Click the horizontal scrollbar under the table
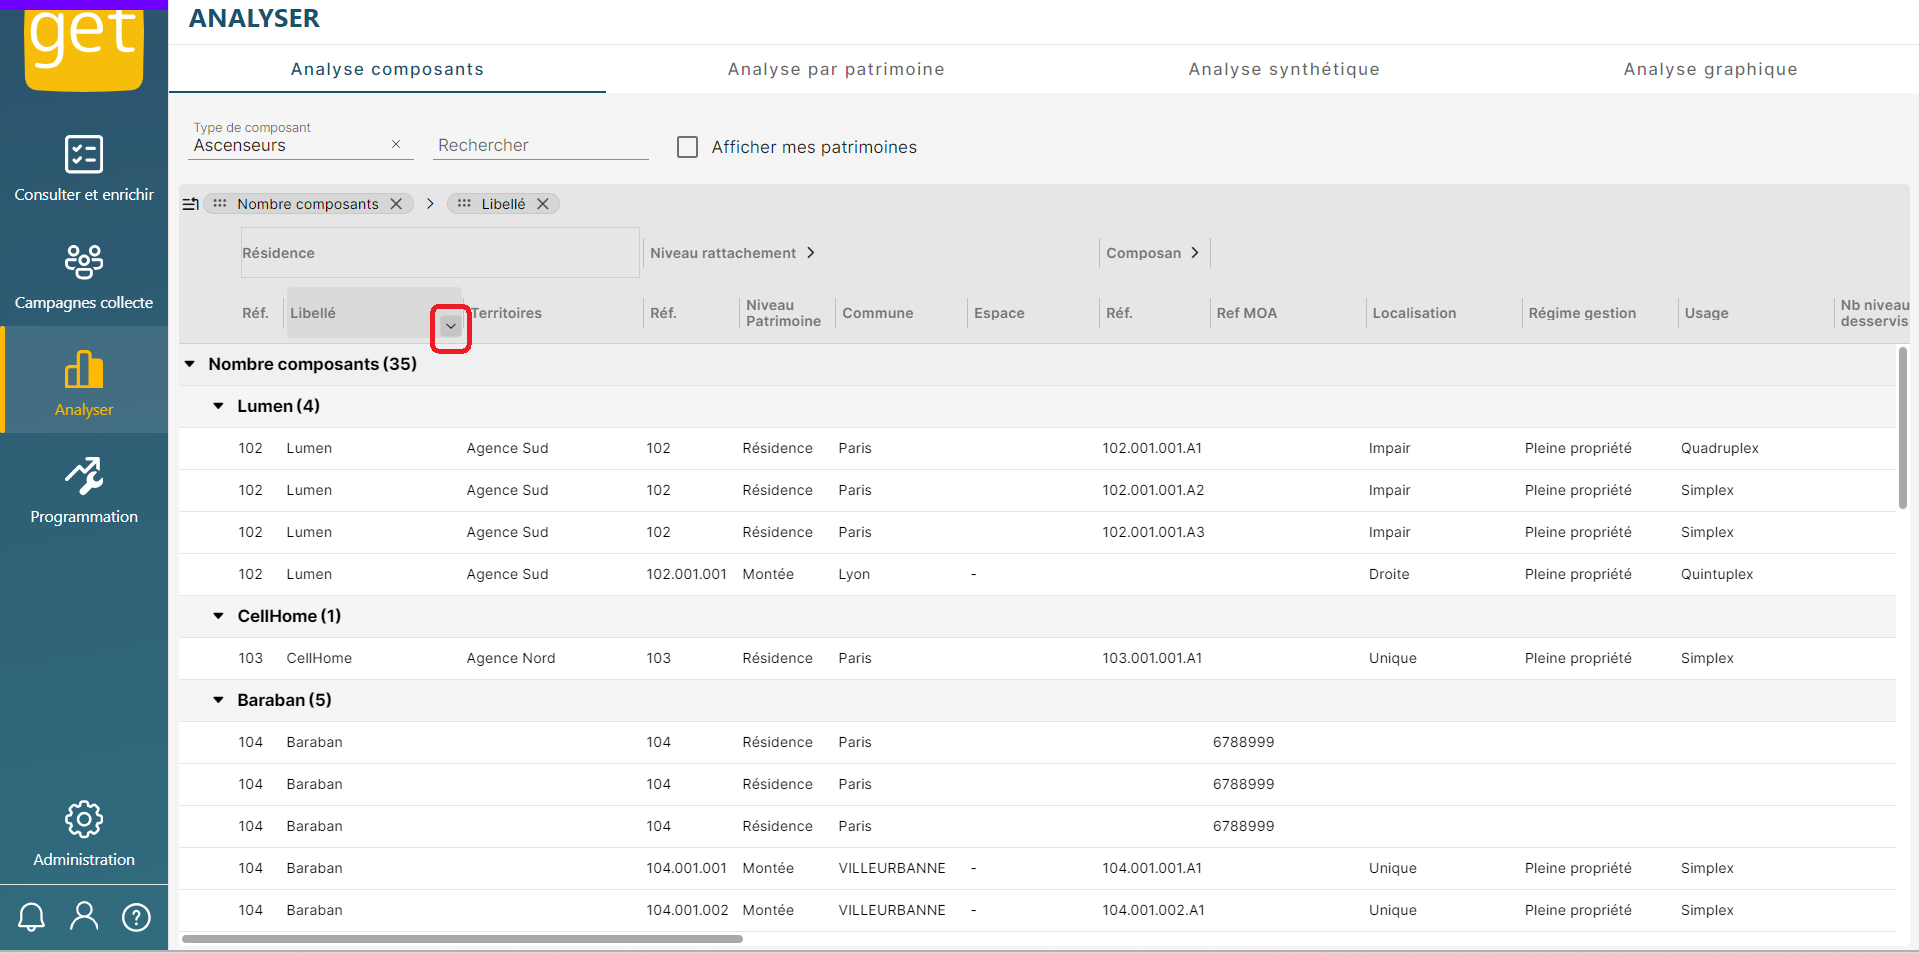The height and width of the screenshot is (953, 1919). tap(462, 939)
